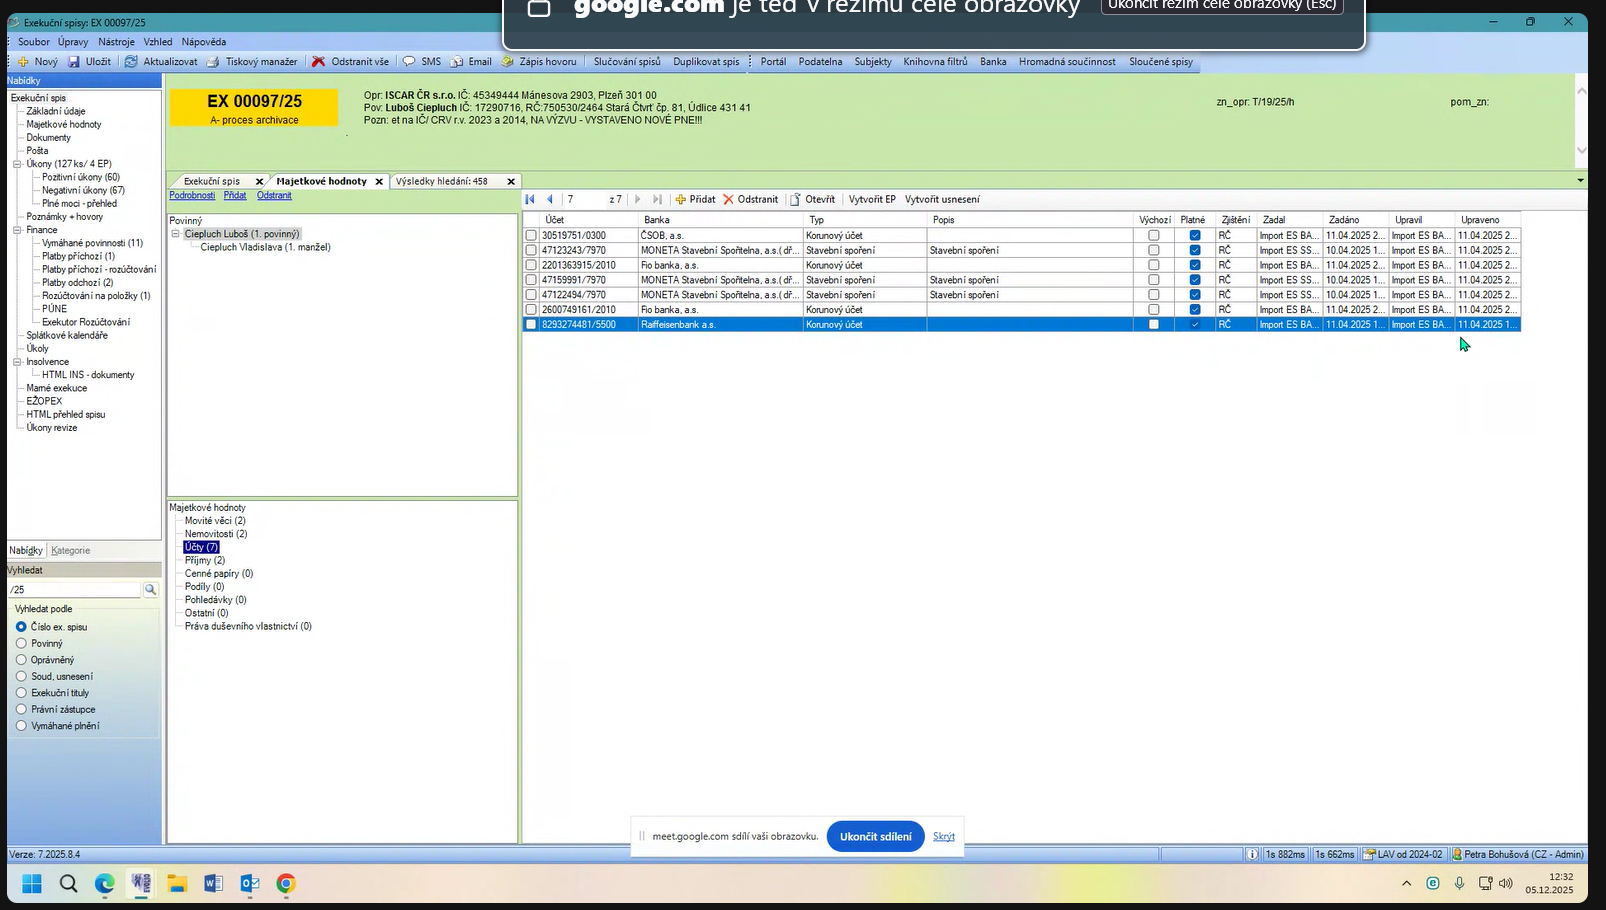Click the Nový toolbar icon
The width and height of the screenshot is (1606, 910).
coord(23,62)
